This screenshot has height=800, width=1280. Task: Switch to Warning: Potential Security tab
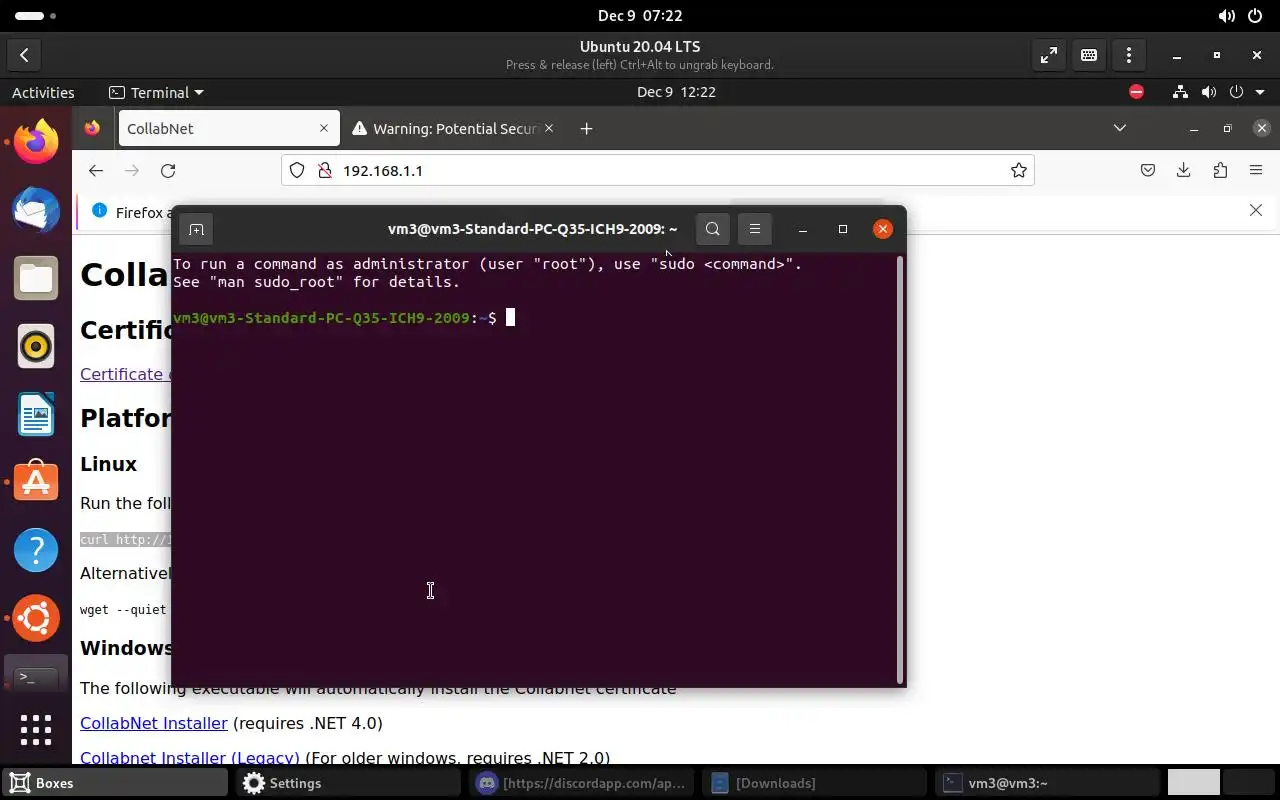click(x=455, y=128)
